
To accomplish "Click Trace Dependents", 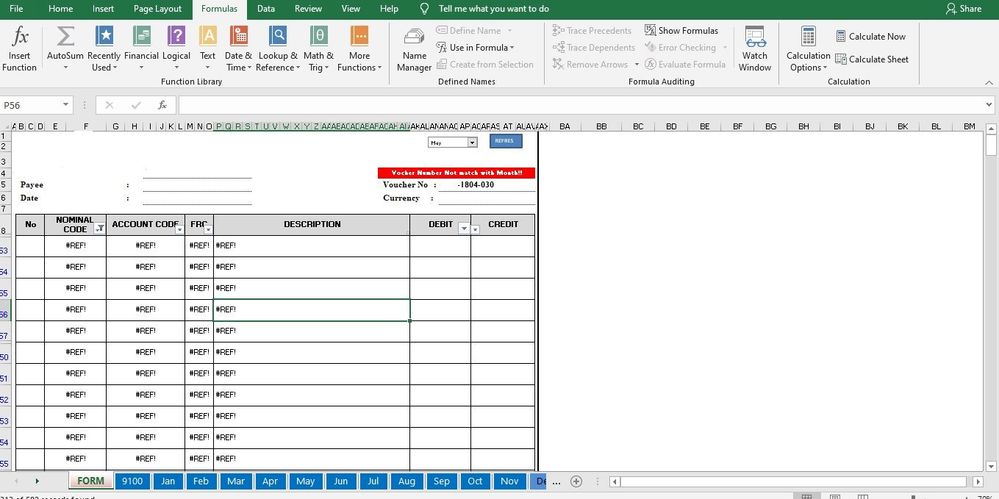I will tap(594, 48).
